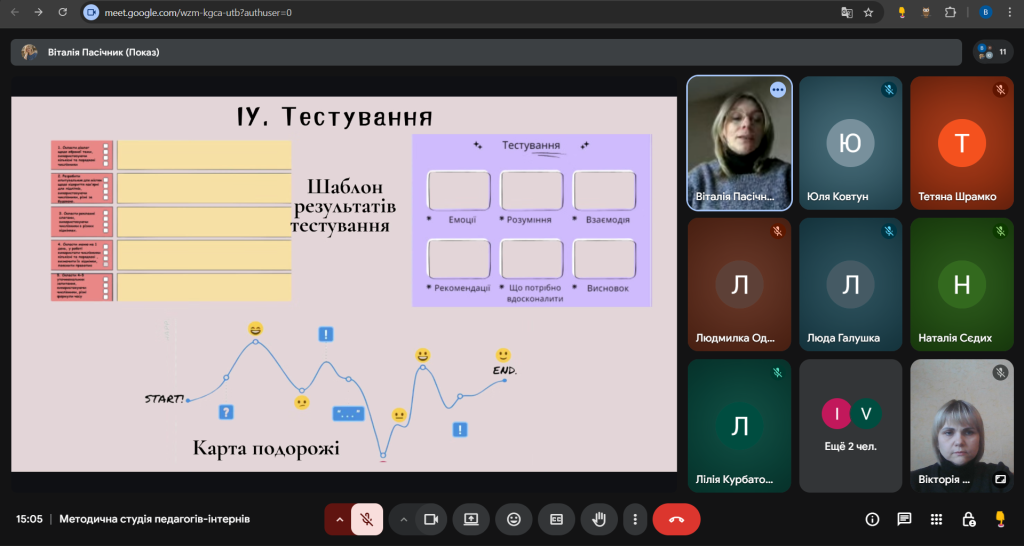Expand video settings arrow beside camera
The height and width of the screenshot is (546, 1024).
pos(404,519)
